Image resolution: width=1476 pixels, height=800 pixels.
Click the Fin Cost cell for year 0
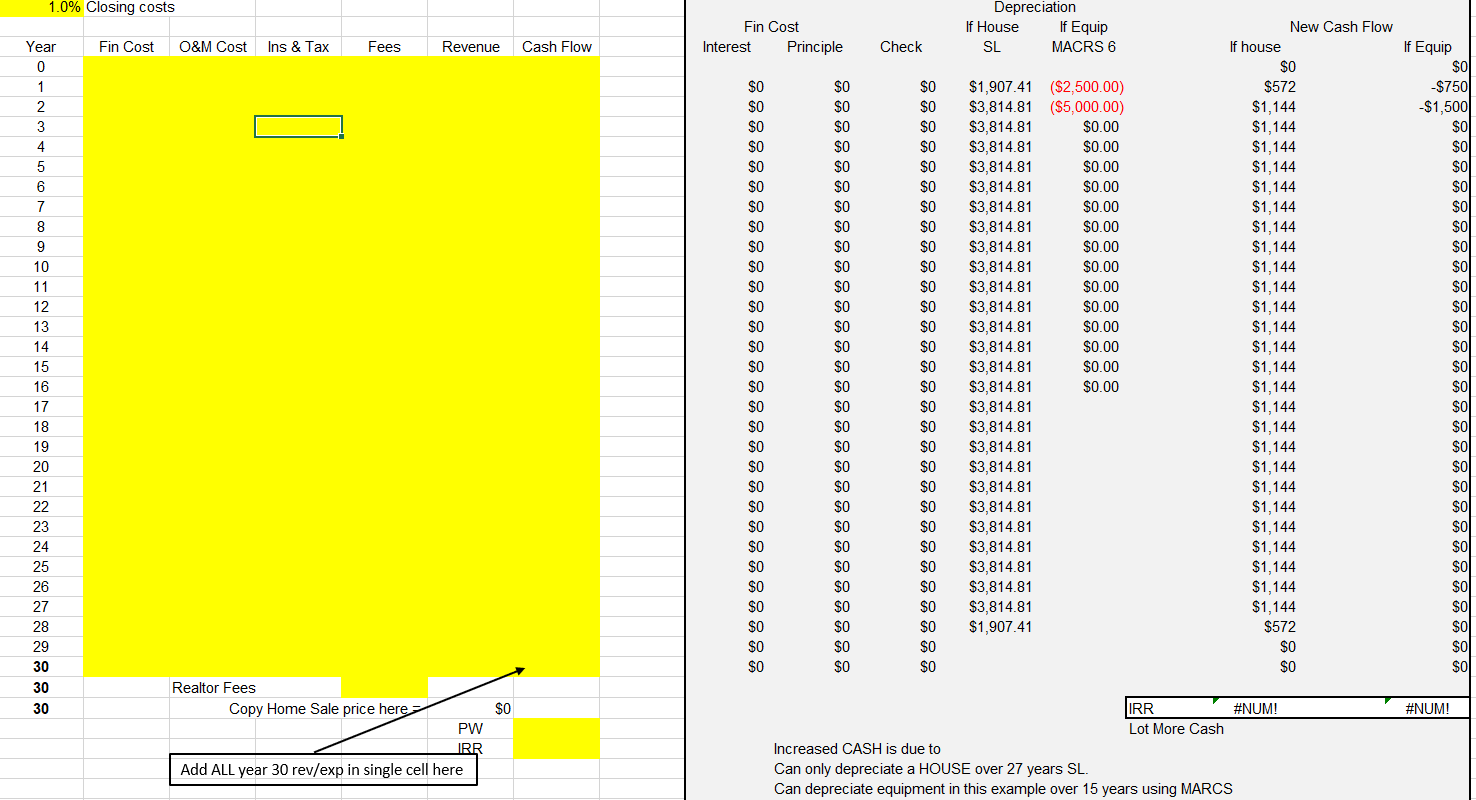tap(127, 66)
